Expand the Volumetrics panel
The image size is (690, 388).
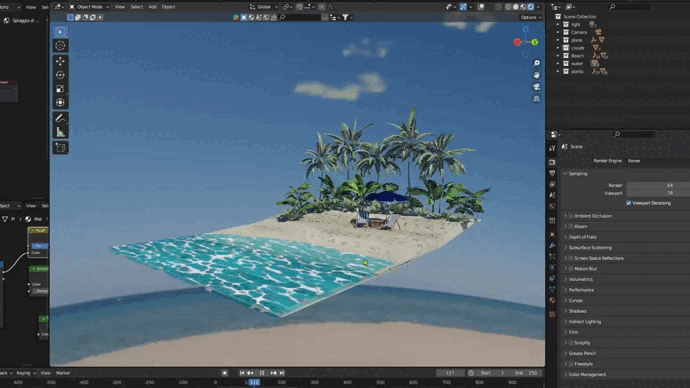coord(580,279)
